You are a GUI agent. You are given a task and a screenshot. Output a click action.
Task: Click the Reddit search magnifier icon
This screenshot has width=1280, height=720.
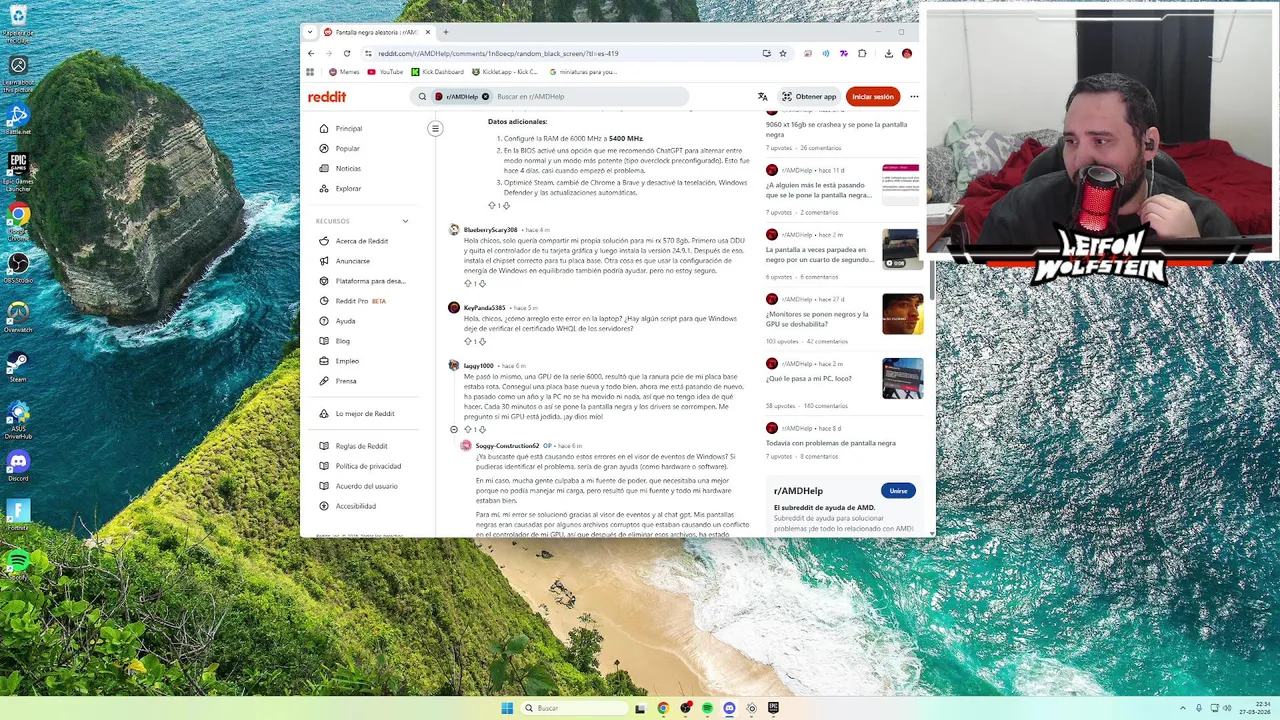coord(422,97)
